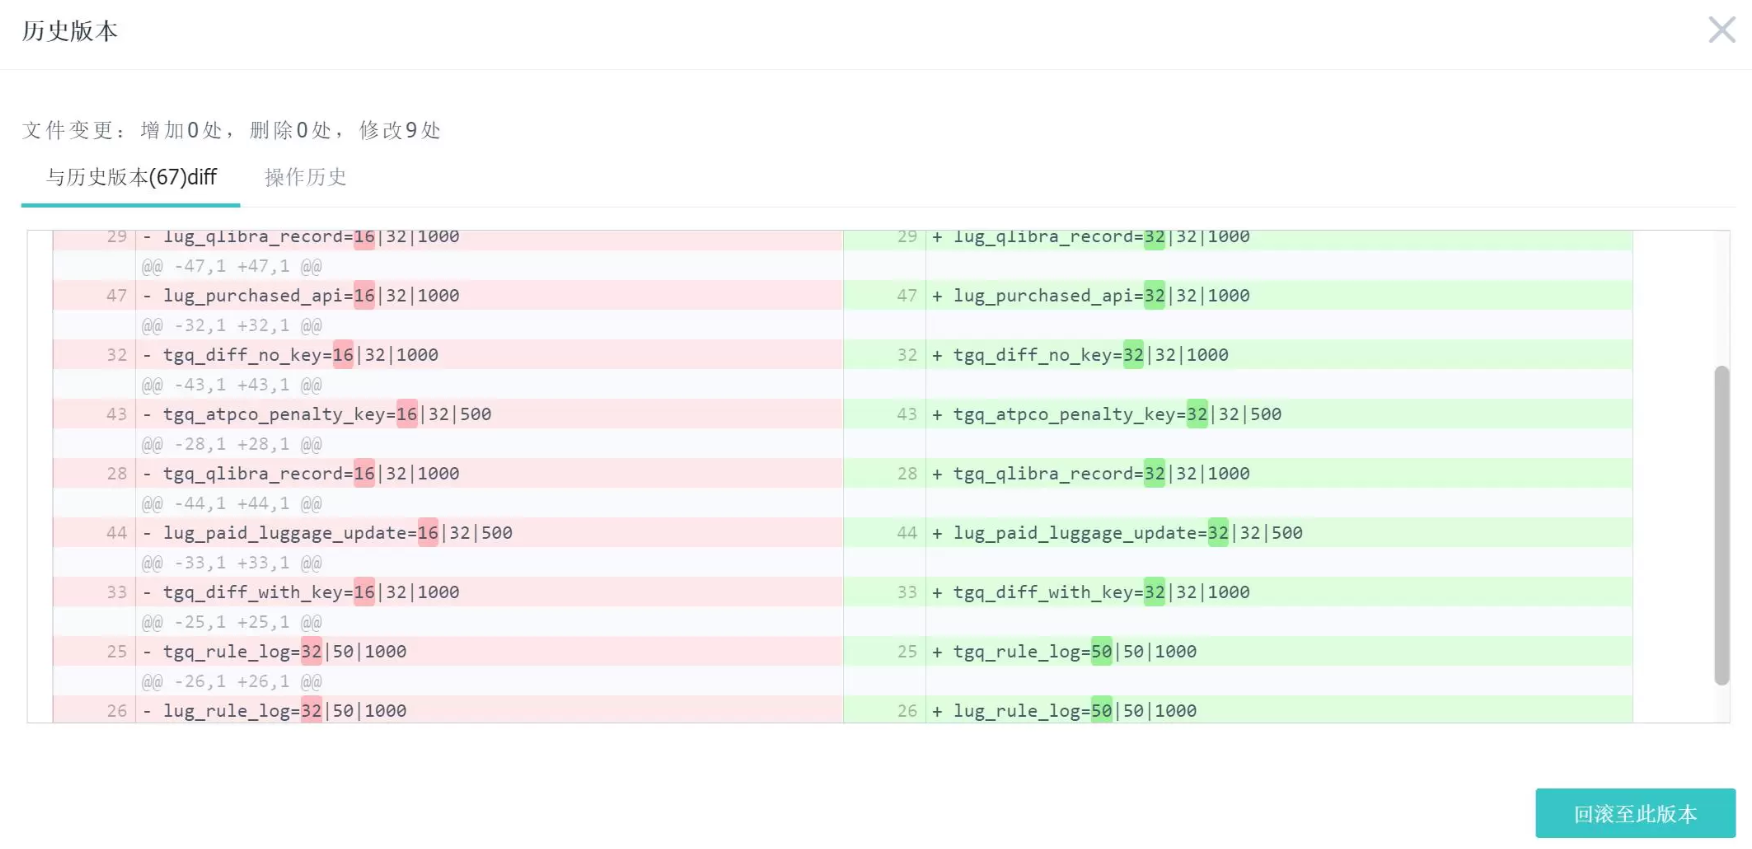Click the hunk header @@ -26,1 +26,1 @@
The image size is (1752, 849).
[232, 681]
